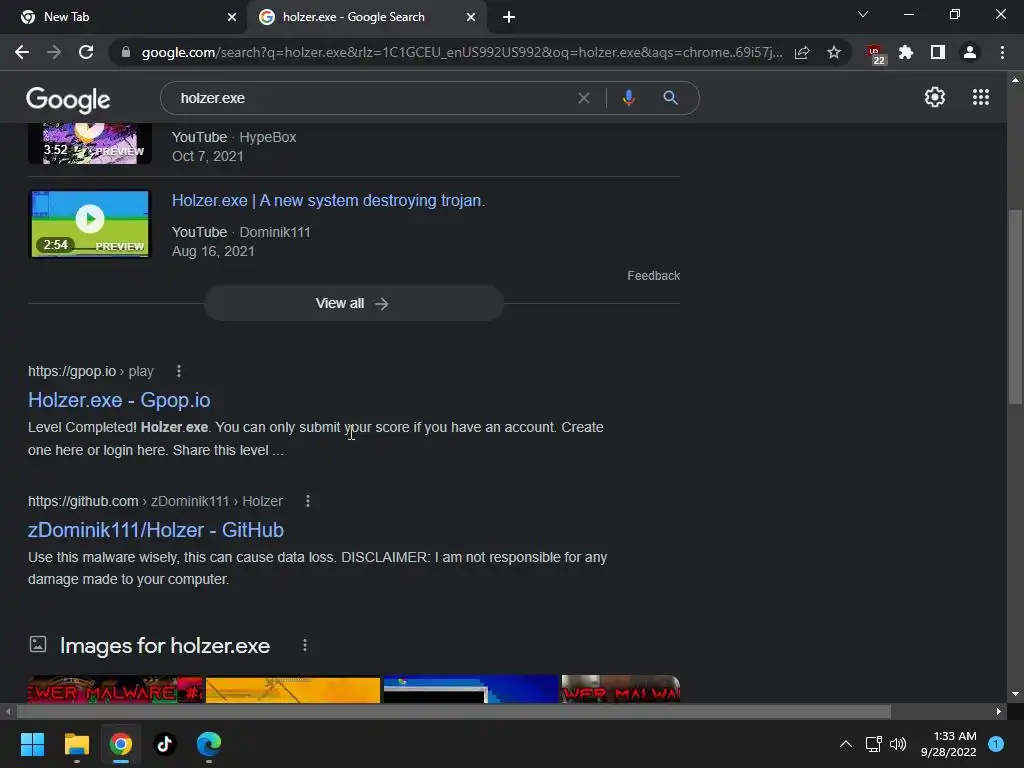The image size is (1024, 768).
Task: Open TikTok from the taskbar
Action: tap(165, 744)
